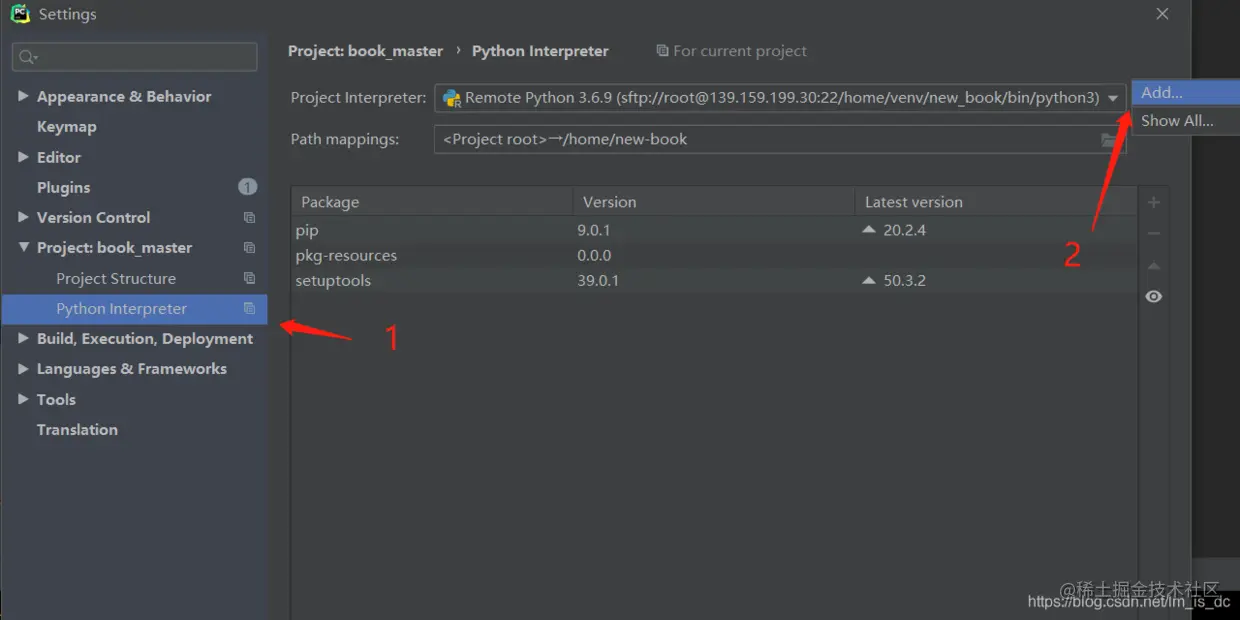1240x620 pixels.
Task: Sort by Package column header
Action: click(x=432, y=202)
